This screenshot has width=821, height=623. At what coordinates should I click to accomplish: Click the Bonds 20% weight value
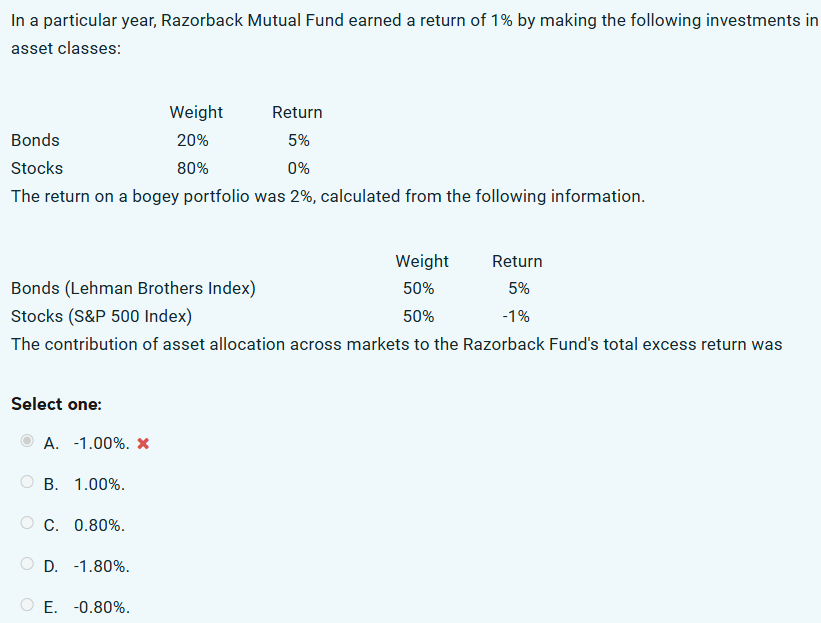pyautogui.click(x=193, y=140)
